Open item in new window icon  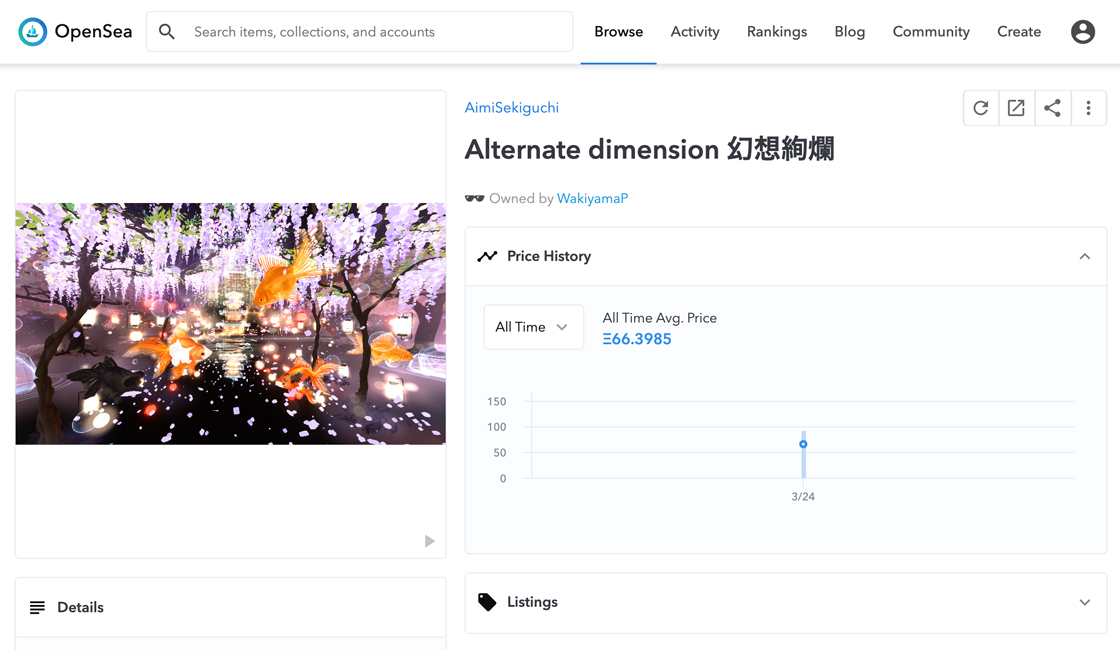coord(1016,108)
